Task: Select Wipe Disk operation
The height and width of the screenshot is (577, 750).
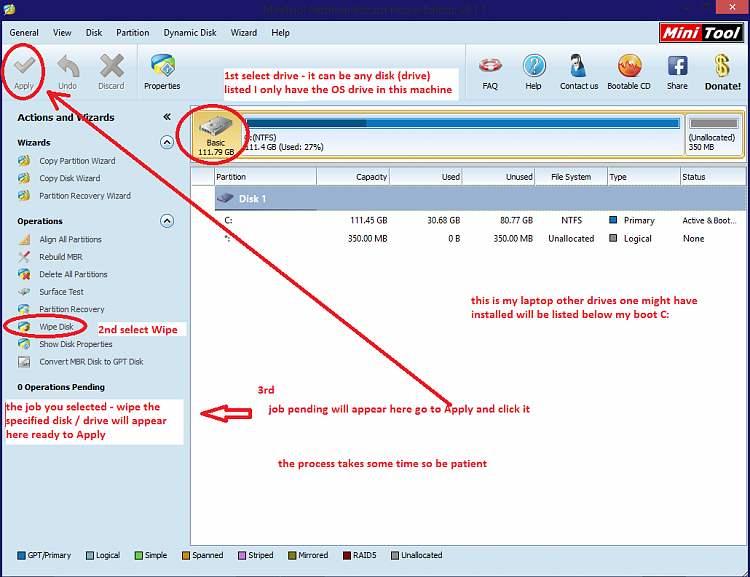Action: tap(56, 327)
